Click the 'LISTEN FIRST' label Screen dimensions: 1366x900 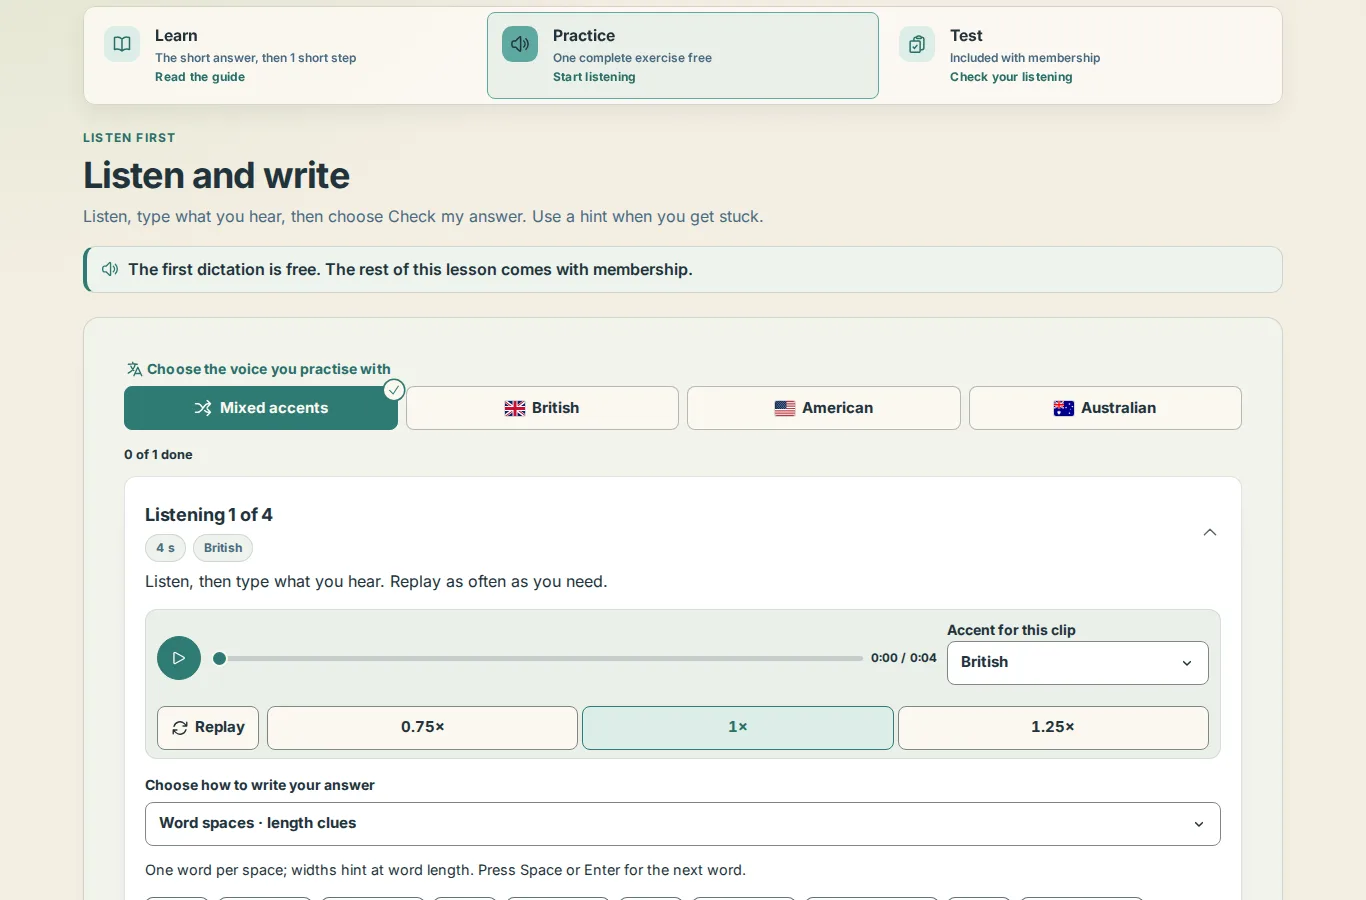(129, 138)
